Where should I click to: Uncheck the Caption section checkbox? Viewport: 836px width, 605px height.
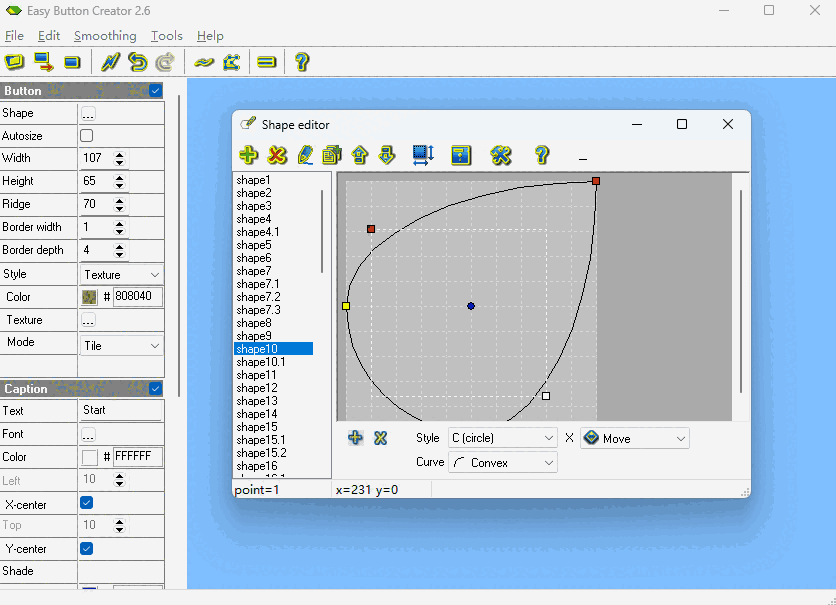coord(154,389)
